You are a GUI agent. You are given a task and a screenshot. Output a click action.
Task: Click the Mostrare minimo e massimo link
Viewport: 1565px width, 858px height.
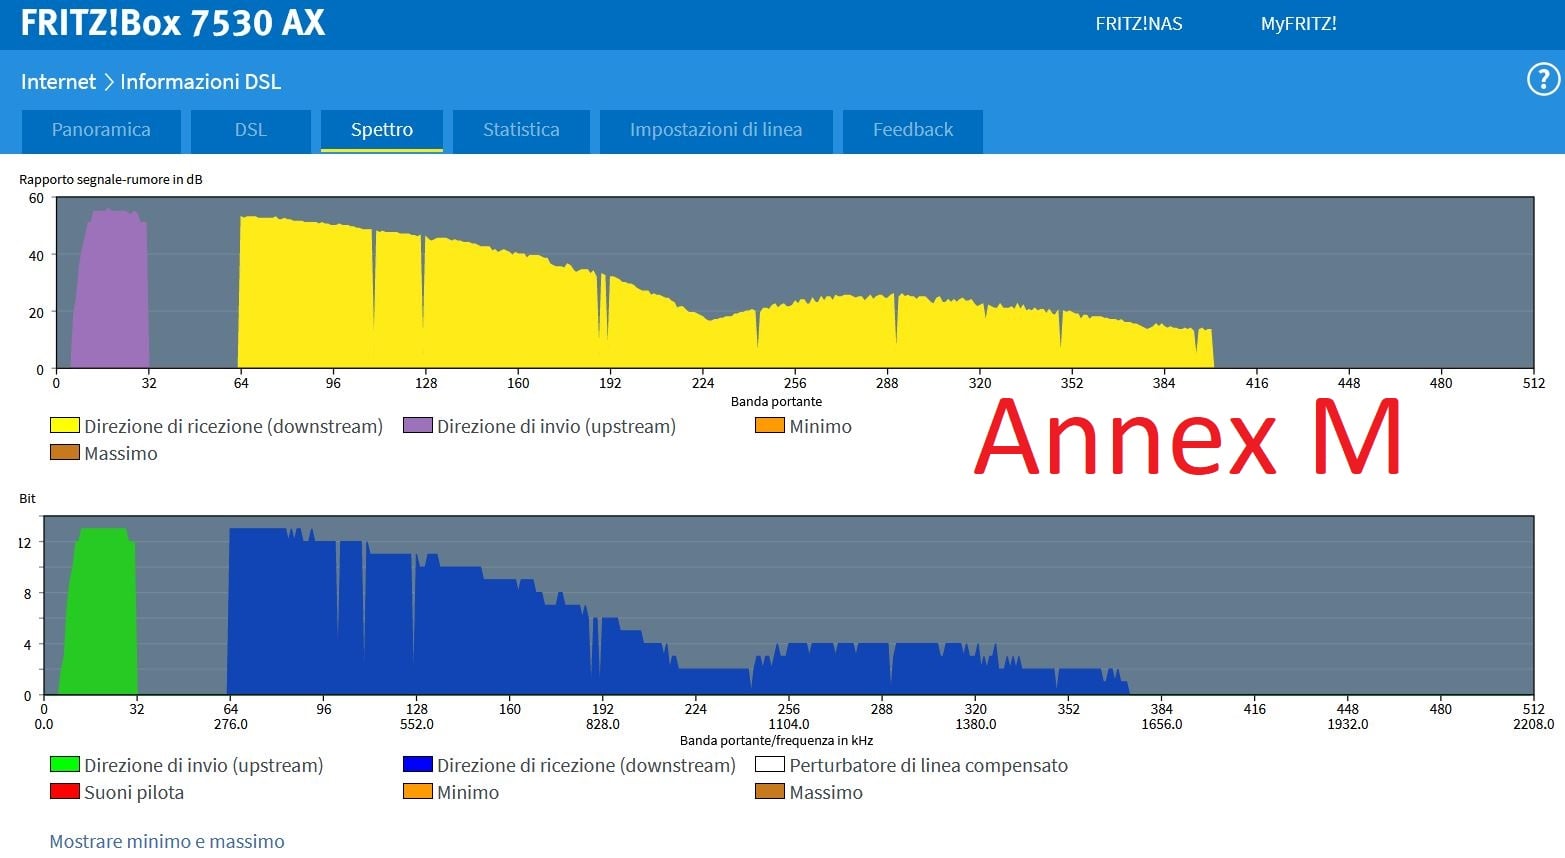pyautogui.click(x=167, y=841)
